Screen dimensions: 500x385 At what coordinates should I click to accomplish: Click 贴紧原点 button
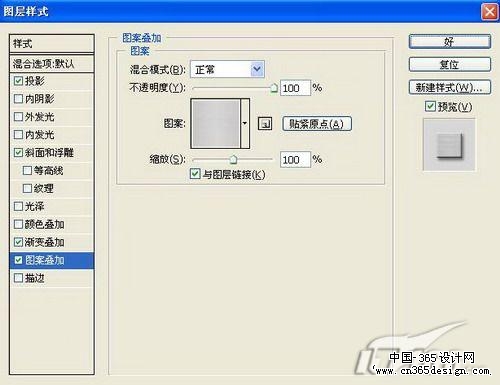click(317, 124)
